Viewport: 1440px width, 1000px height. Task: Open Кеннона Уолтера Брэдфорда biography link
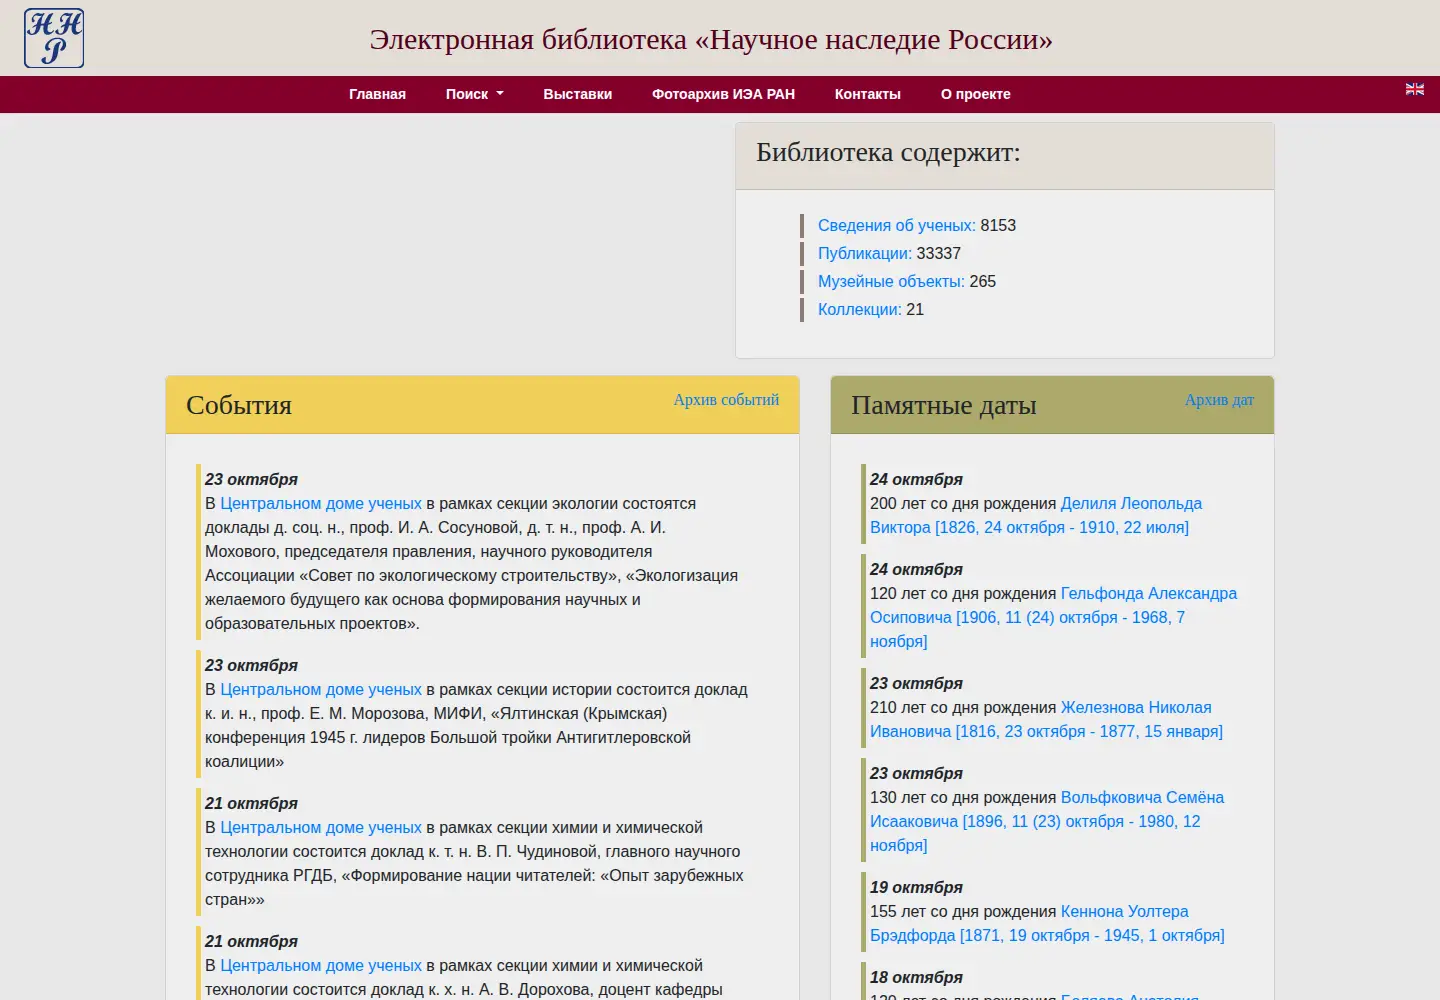(1047, 923)
